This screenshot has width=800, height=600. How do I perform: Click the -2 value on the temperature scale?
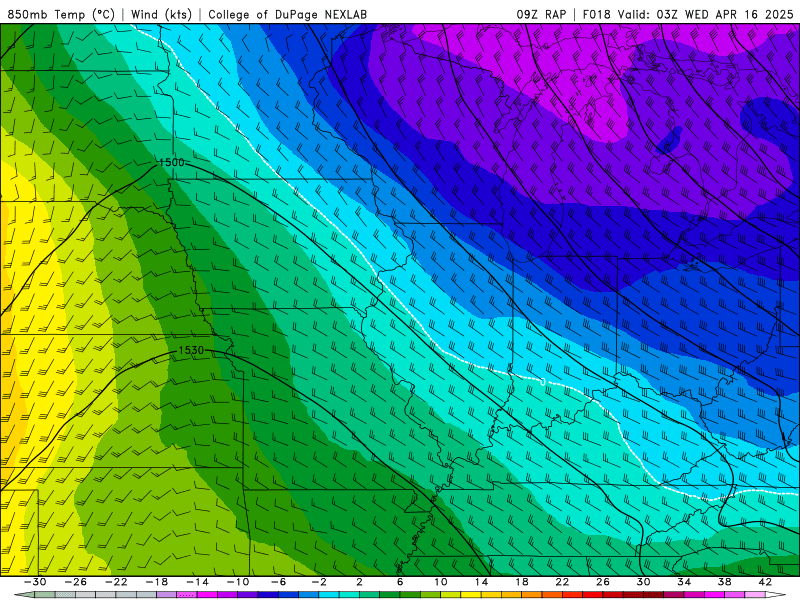[x=319, y=582]
